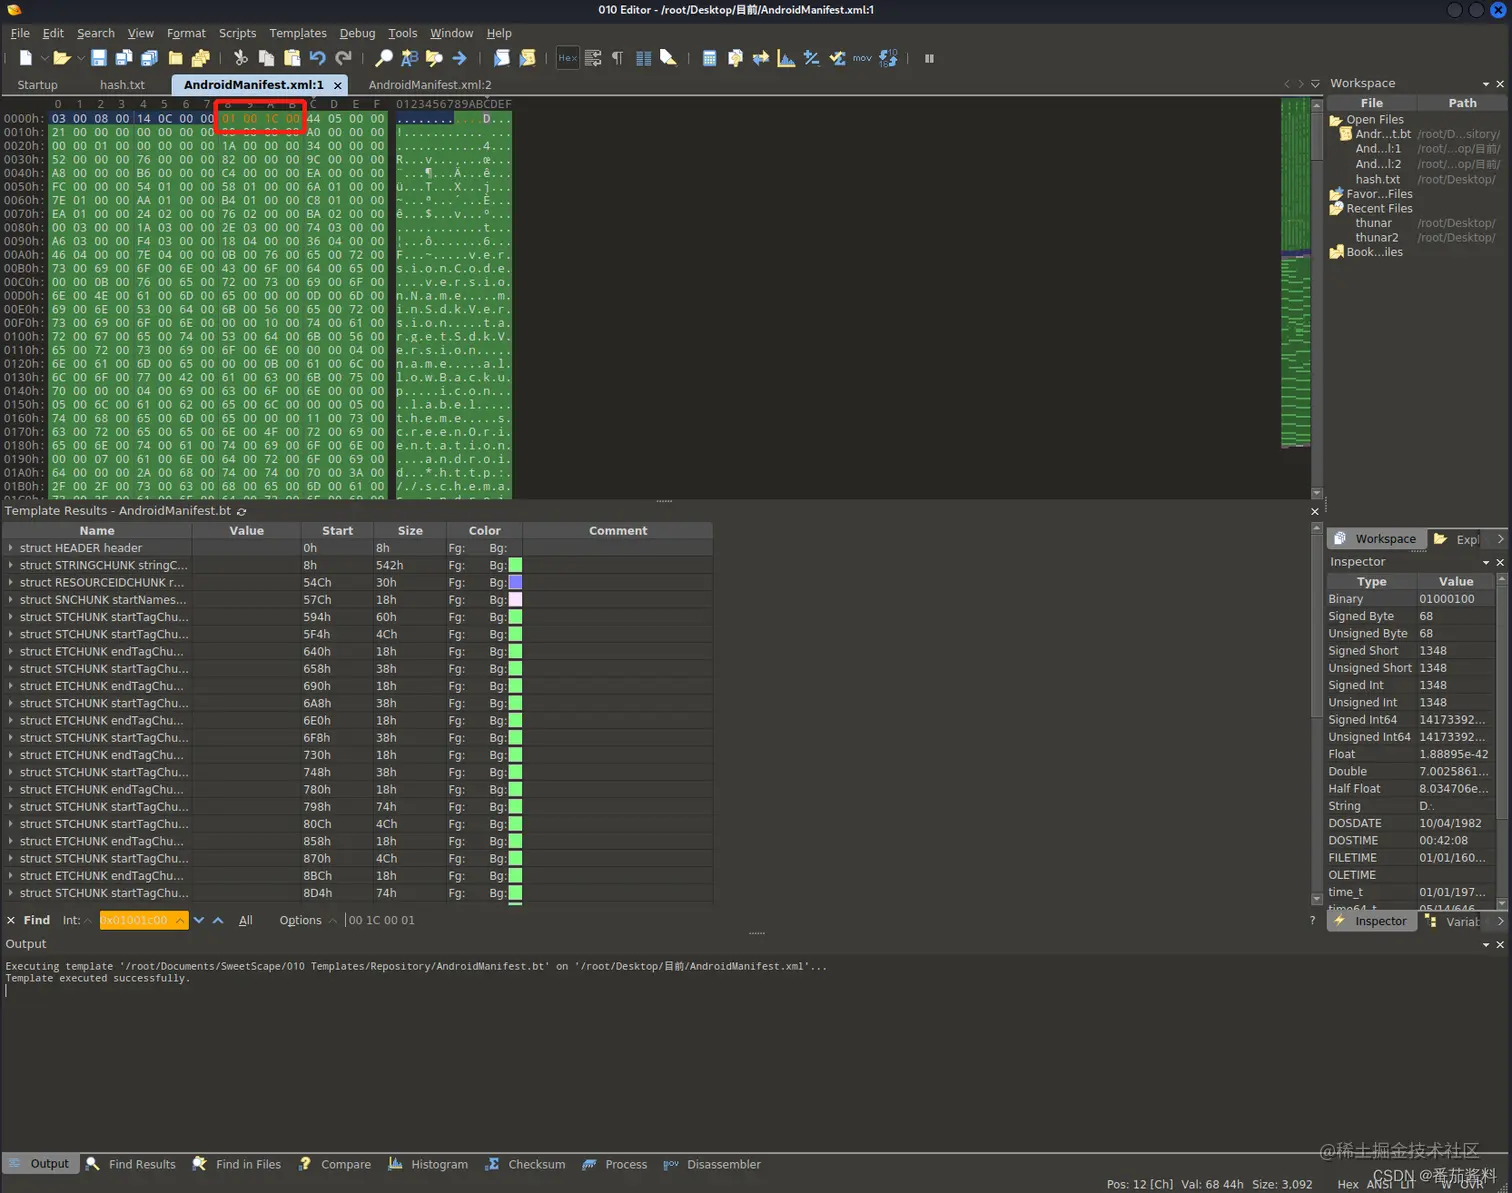Click the Open File folder icon
This screenshot has height=1193, width=1512.
point(61,58)
